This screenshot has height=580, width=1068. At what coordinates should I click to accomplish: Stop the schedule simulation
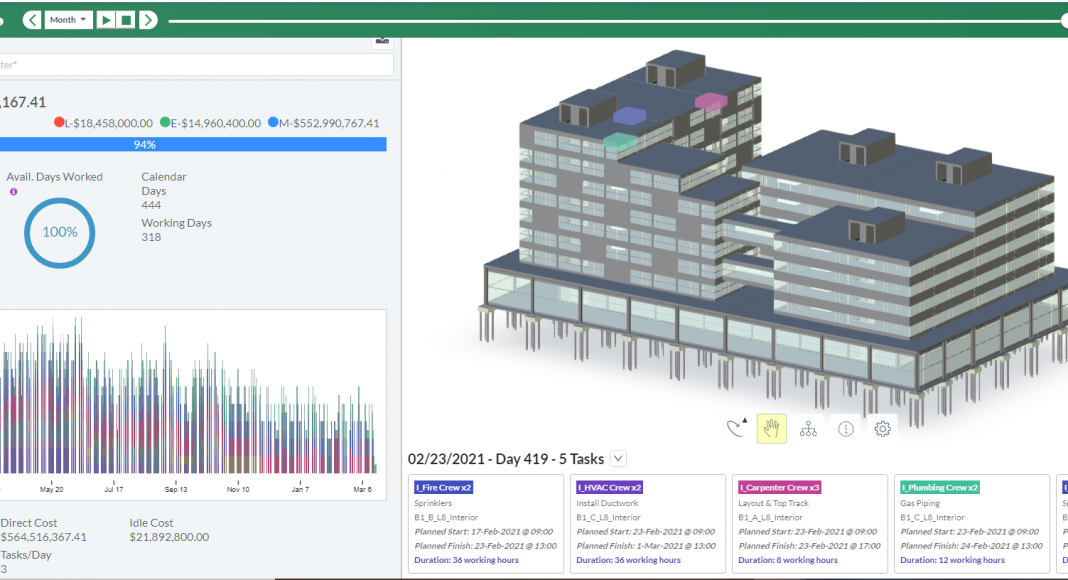click(127, 20)
